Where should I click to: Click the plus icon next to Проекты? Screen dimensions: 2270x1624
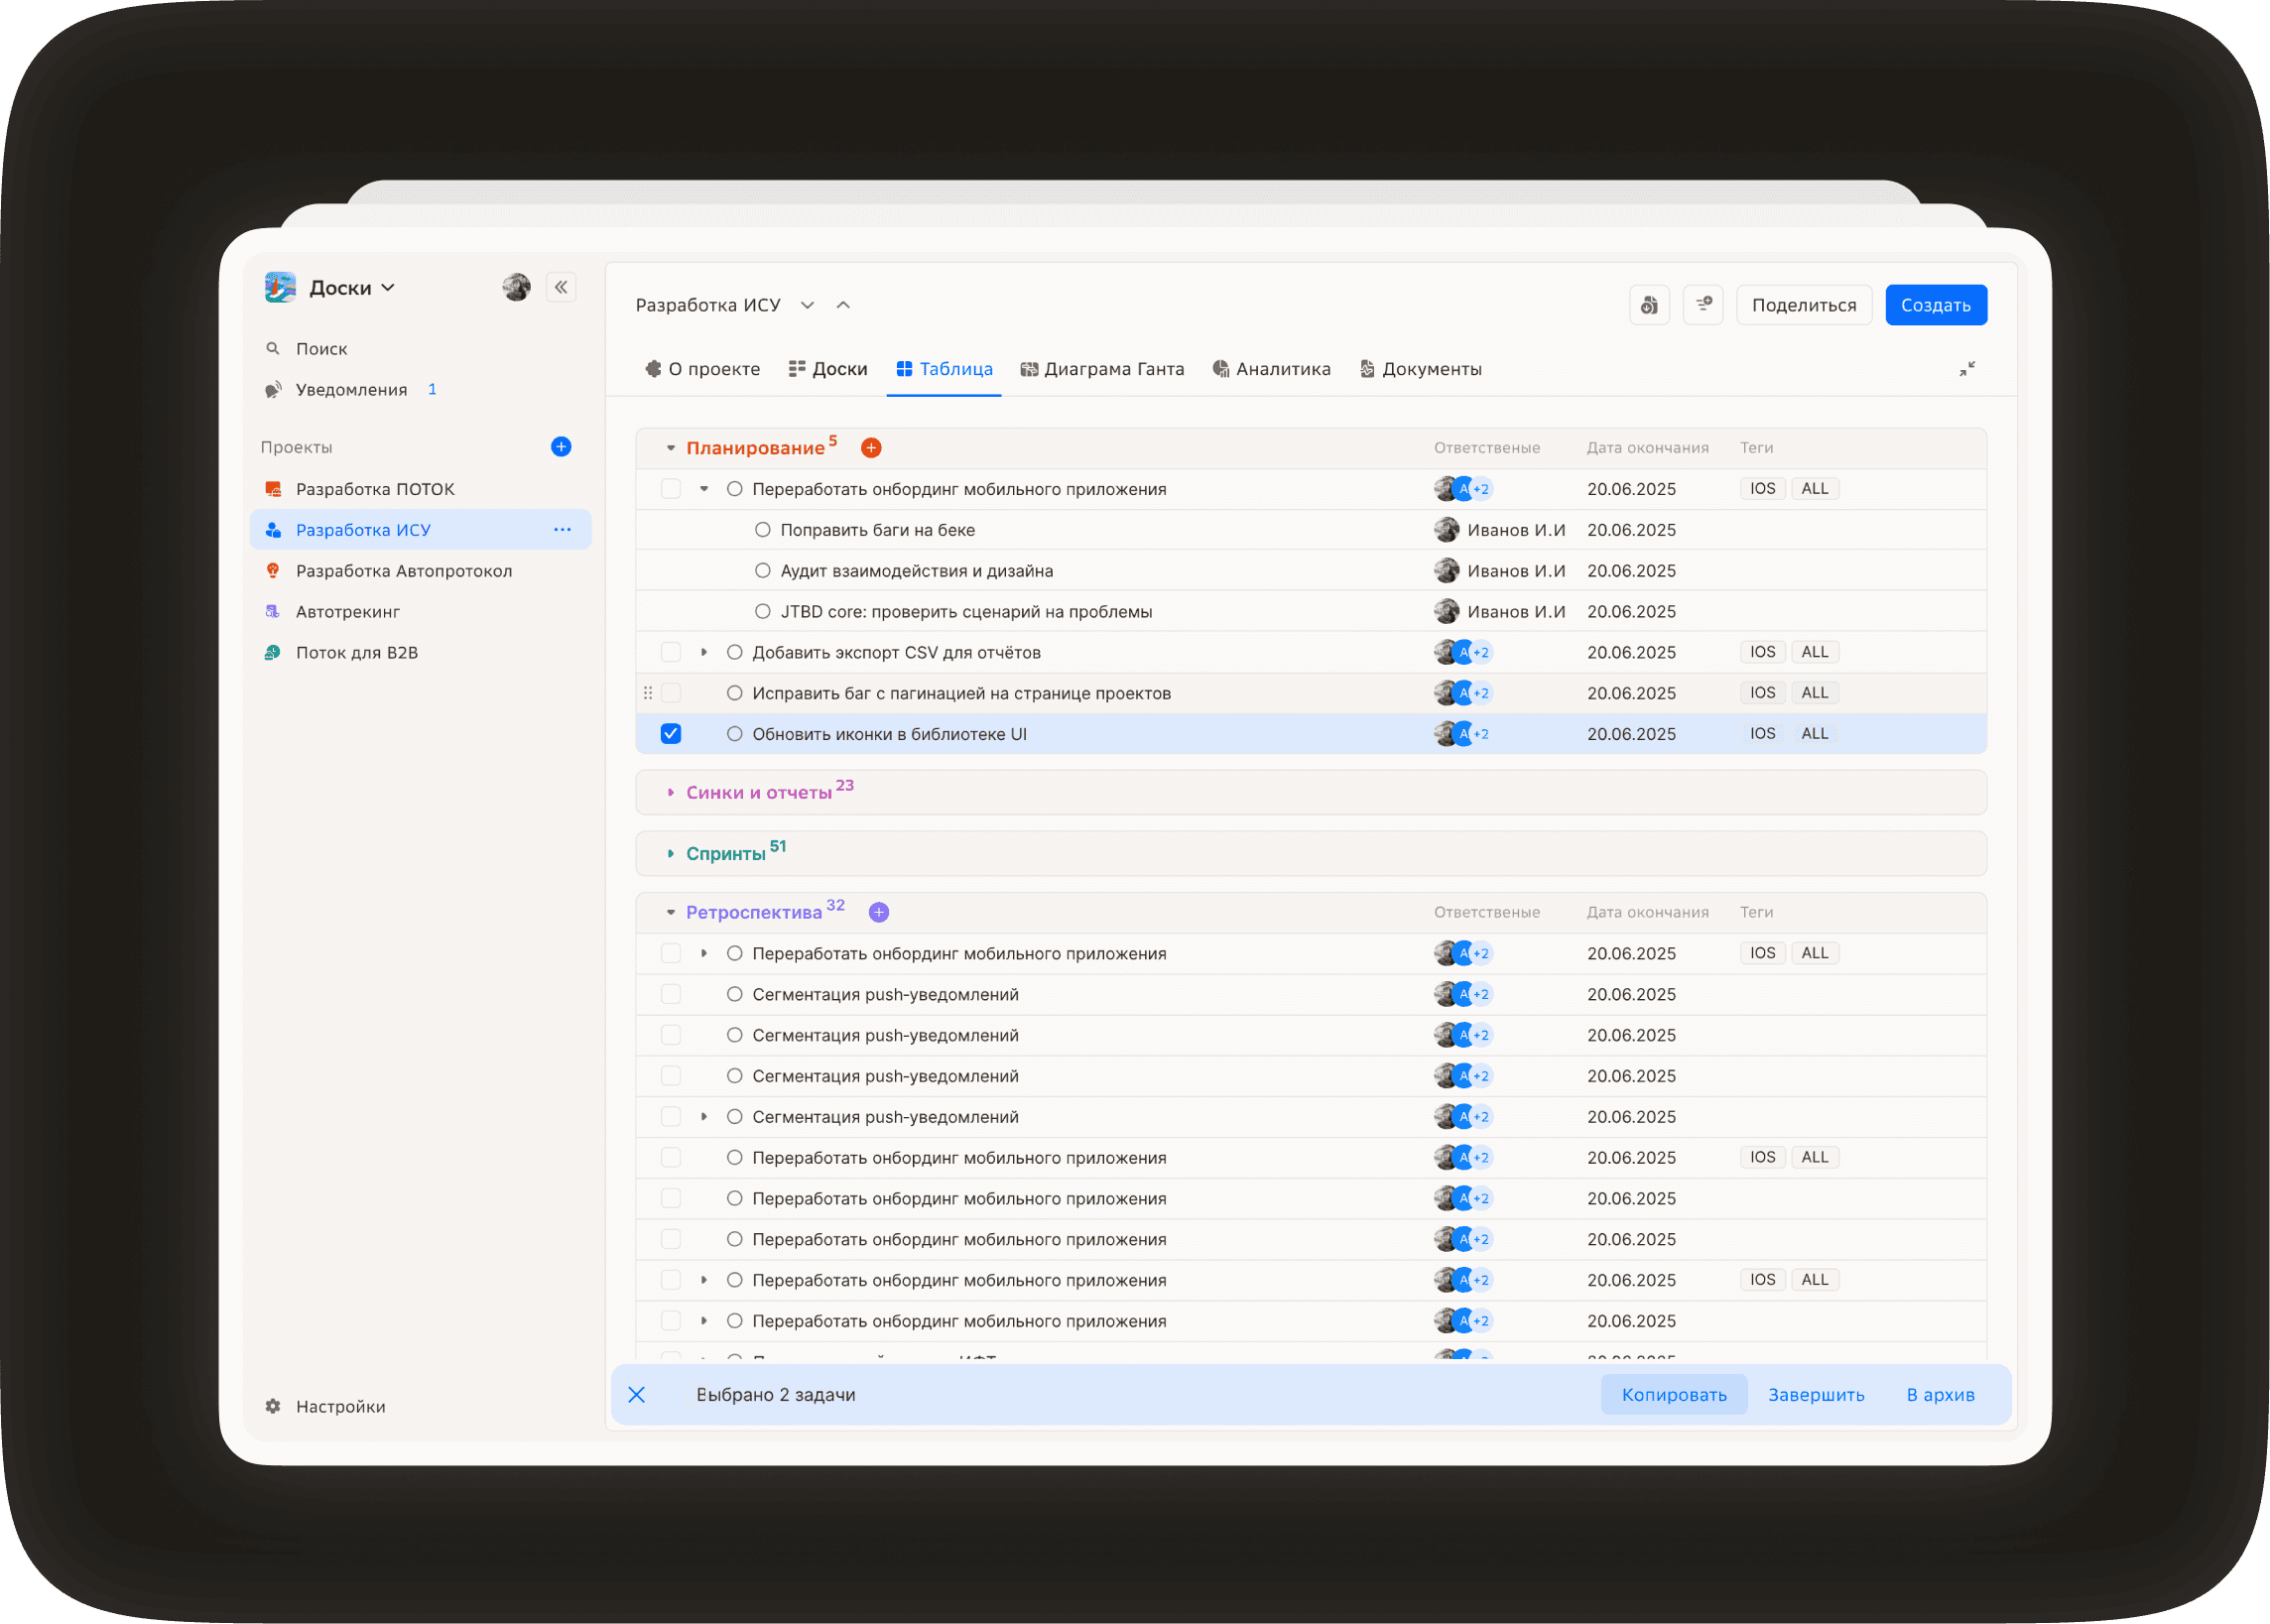[561, 447]
